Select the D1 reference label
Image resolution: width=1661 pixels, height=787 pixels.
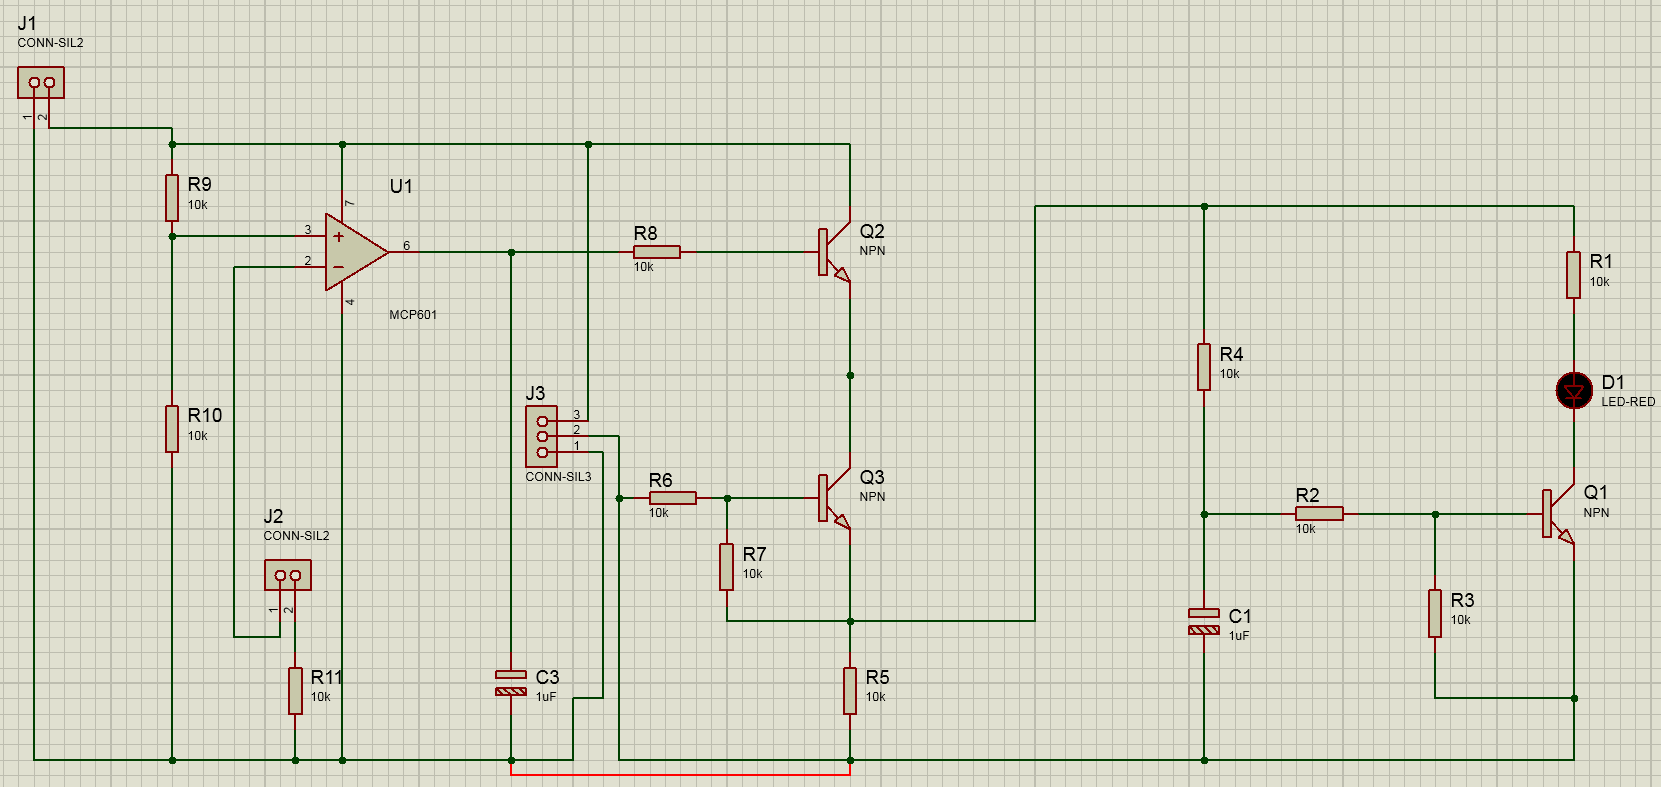[1613, 382]
